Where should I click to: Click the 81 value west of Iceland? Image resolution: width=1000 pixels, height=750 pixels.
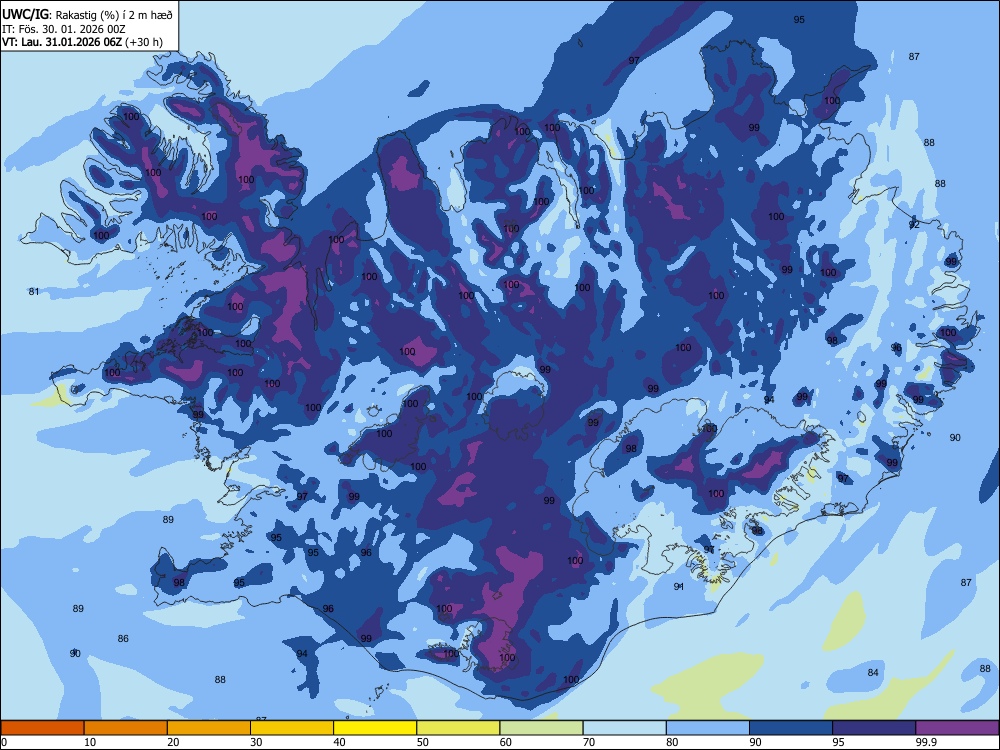tap(34, 291)
